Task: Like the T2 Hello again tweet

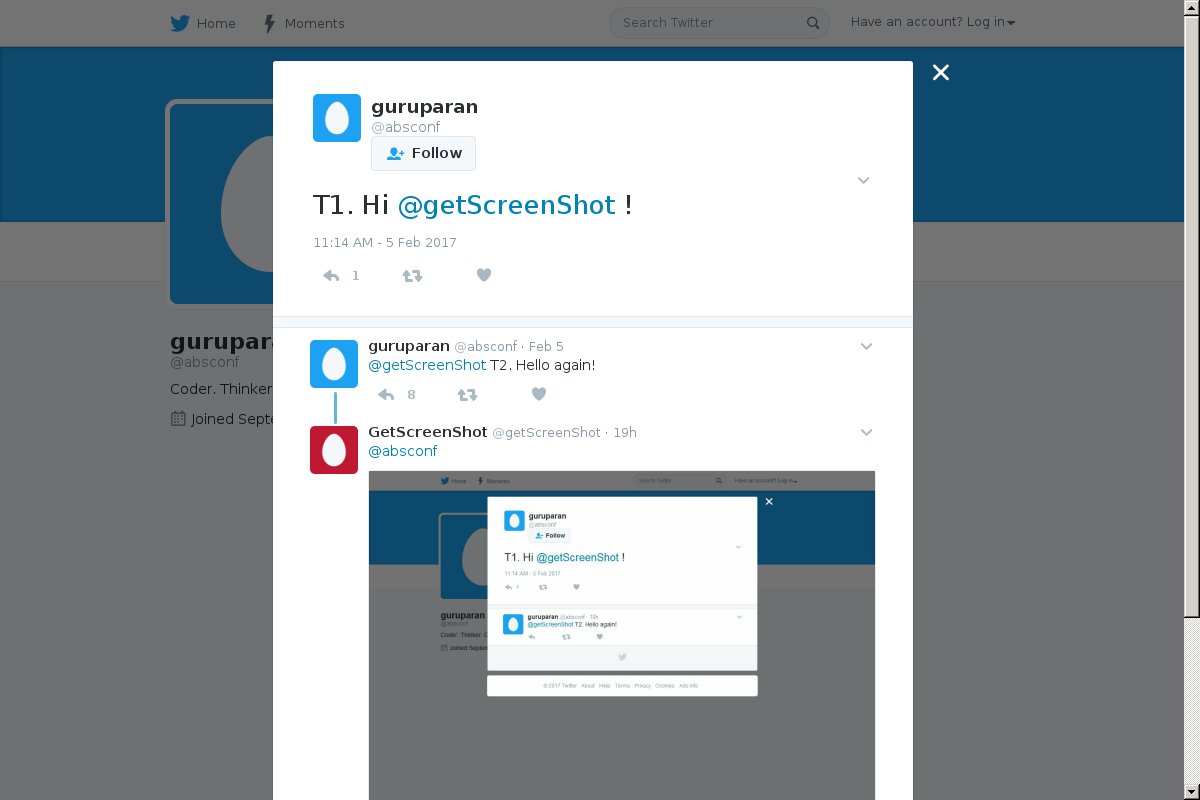Action: click(539, 394)
